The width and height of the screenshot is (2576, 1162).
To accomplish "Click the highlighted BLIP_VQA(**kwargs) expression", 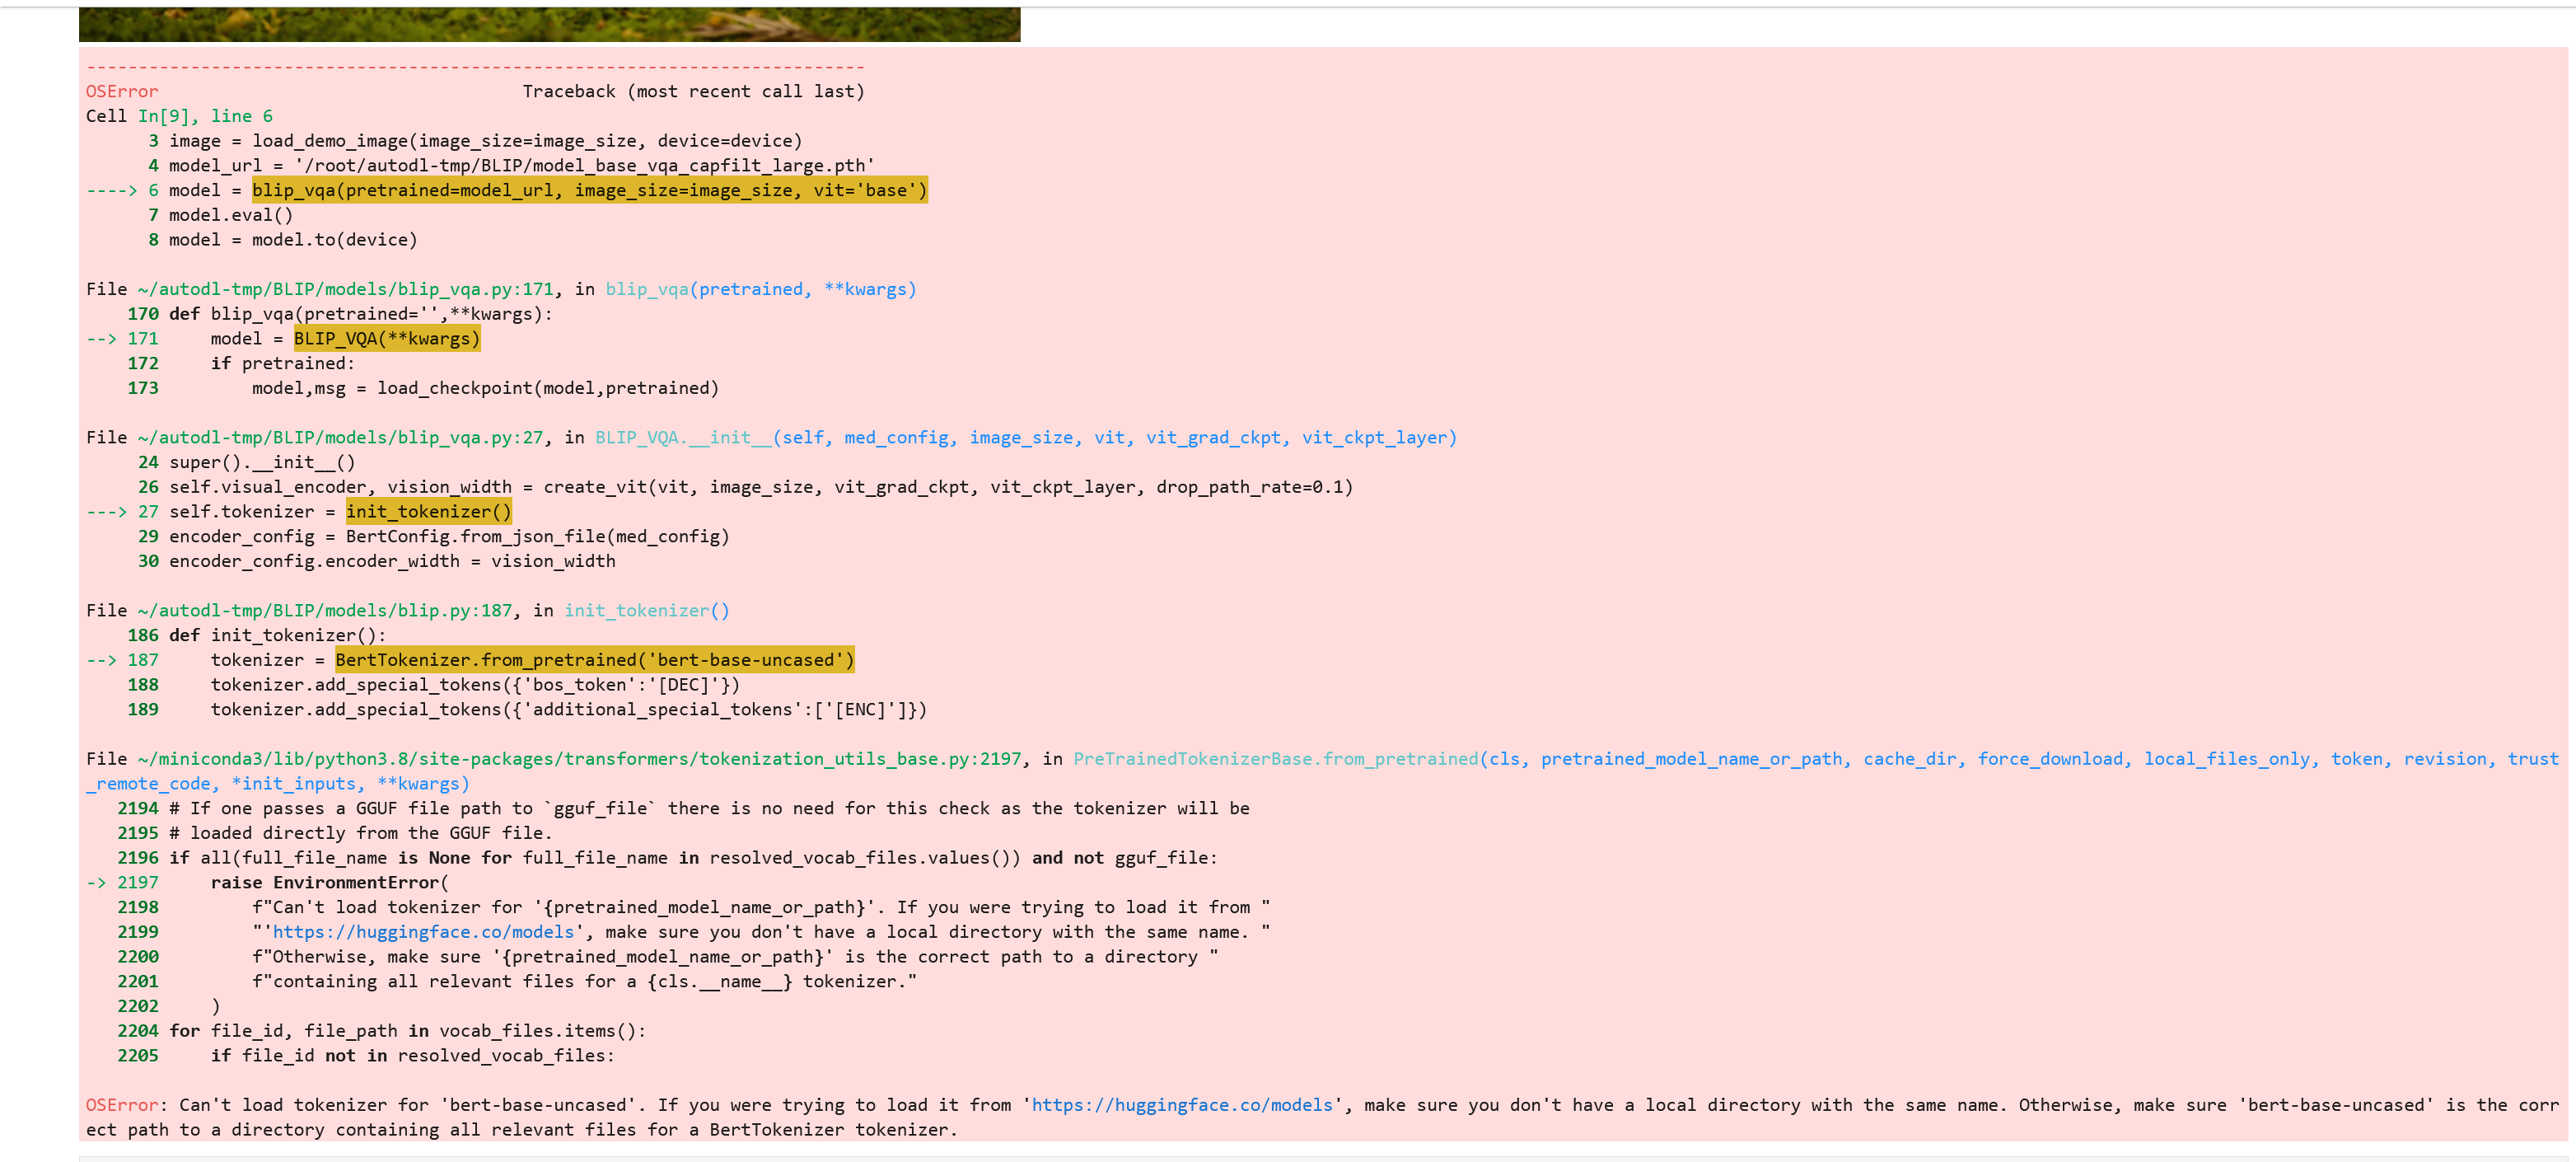I will click(386, 338).
